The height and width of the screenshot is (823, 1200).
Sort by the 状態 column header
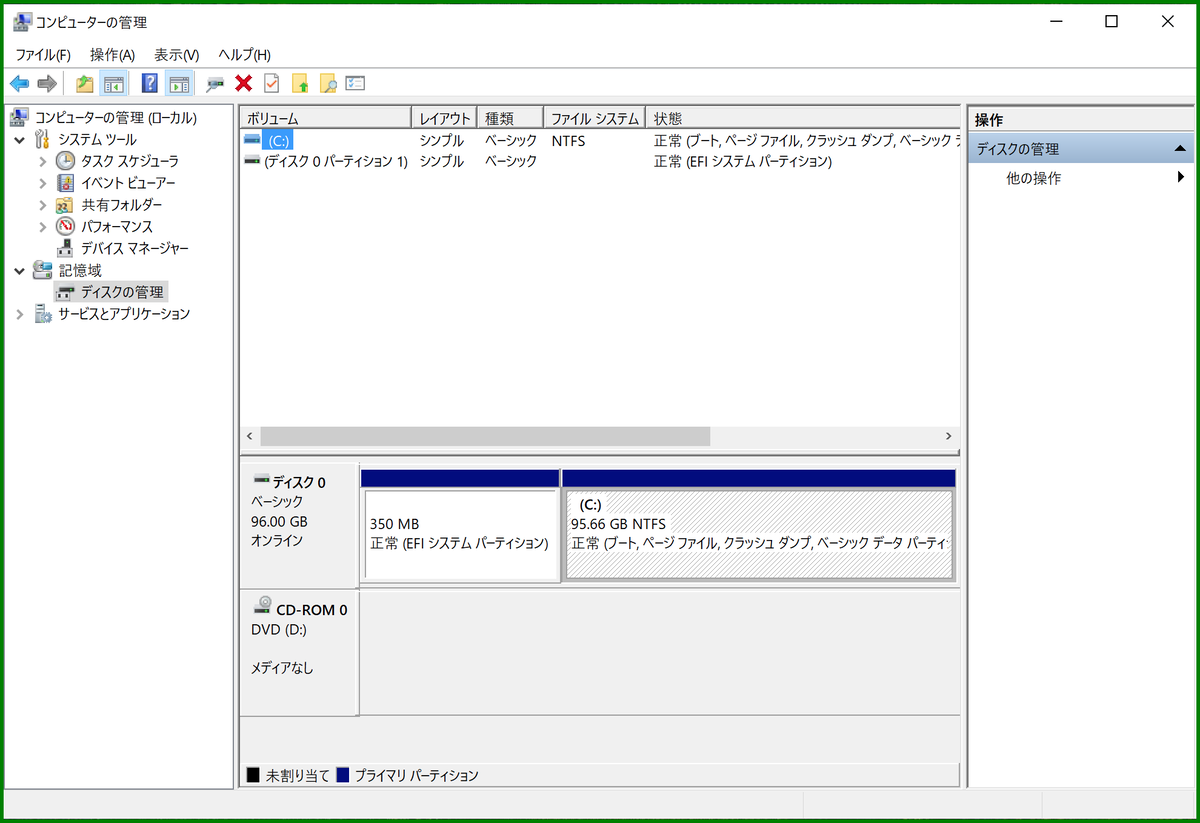[x=802, y=118]
